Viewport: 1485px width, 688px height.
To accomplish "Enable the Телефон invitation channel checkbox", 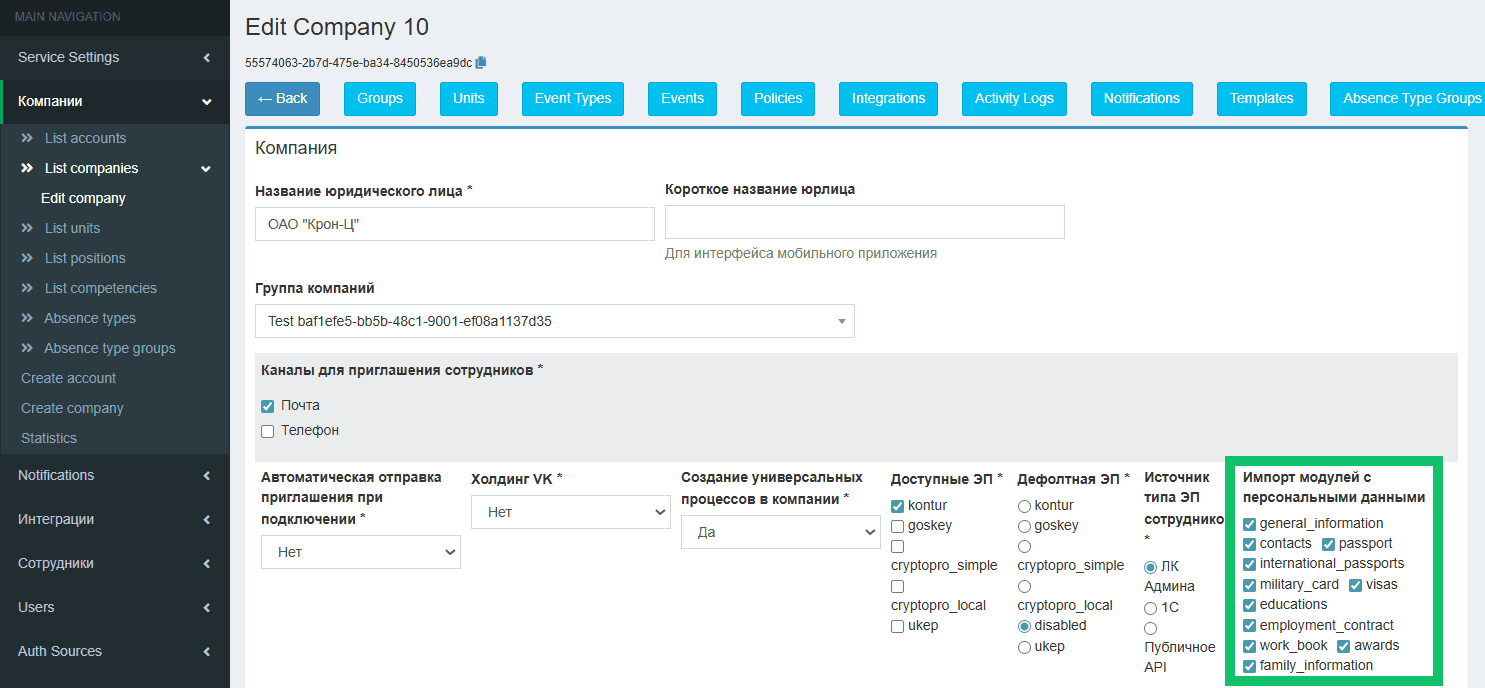I will tap(267, 431).
